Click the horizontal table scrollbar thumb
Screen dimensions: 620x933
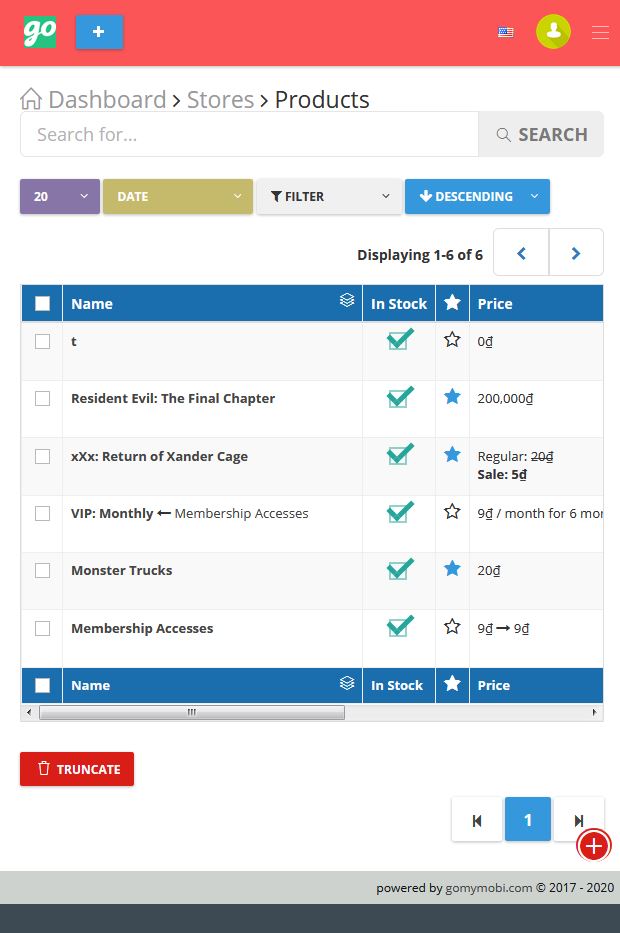point(192,712)
